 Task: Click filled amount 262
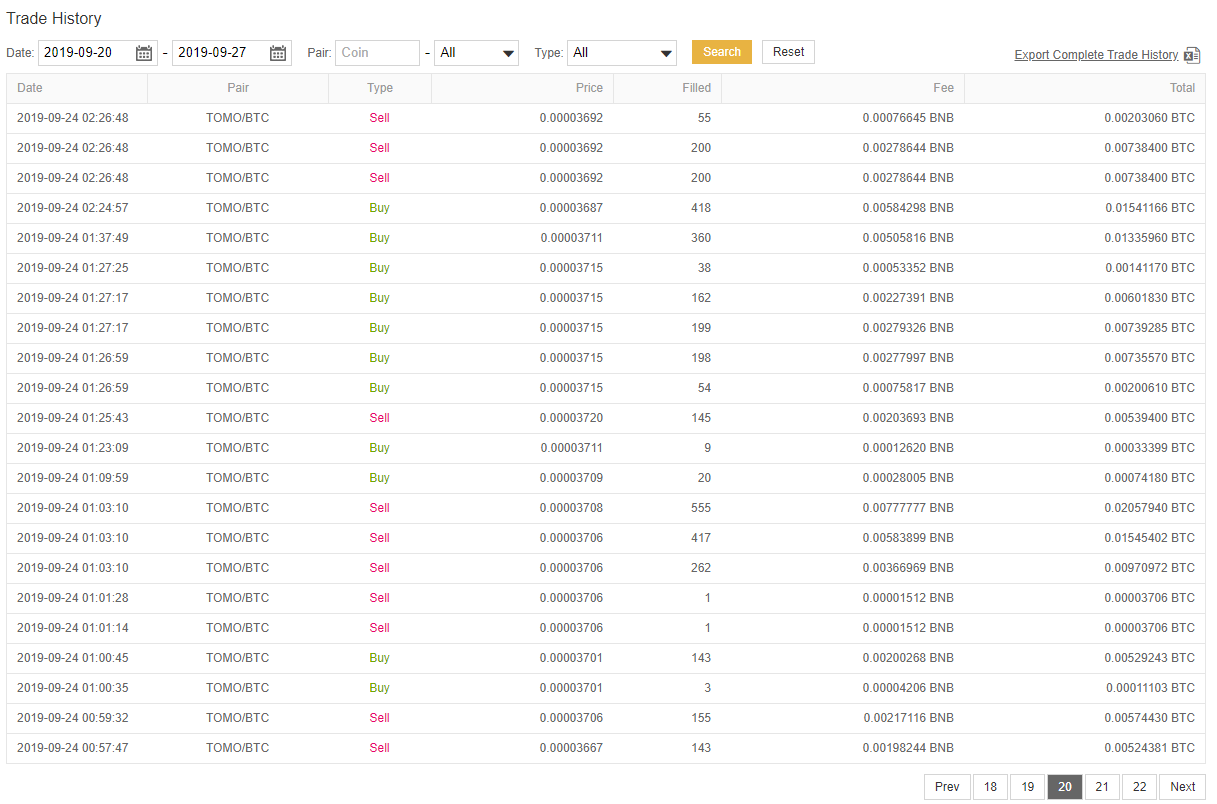tap(701, 568)
